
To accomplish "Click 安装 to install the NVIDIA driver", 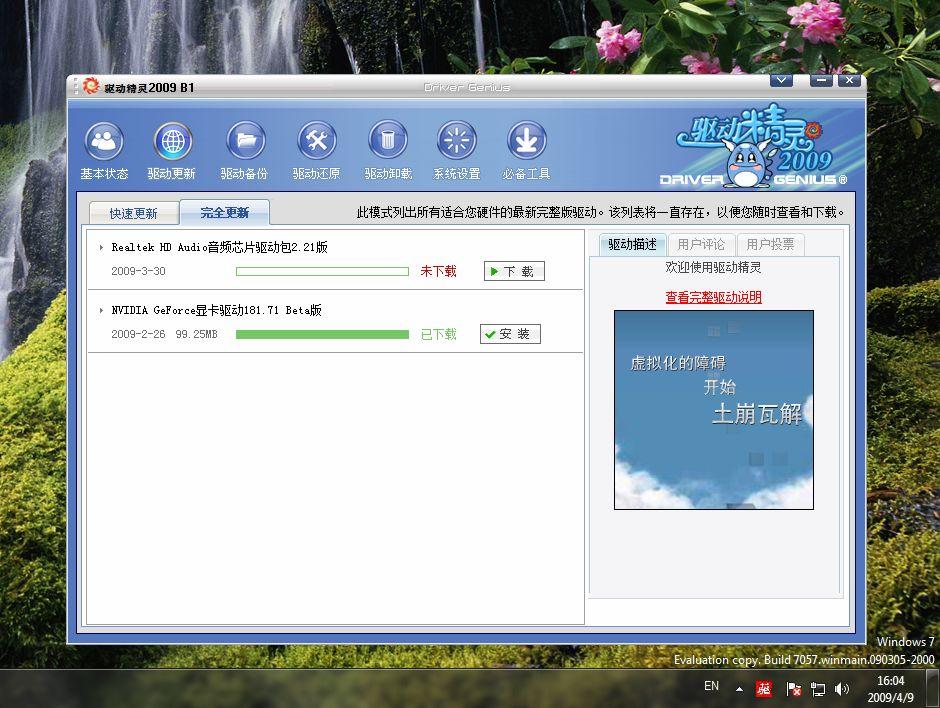I will coord(509,333).
